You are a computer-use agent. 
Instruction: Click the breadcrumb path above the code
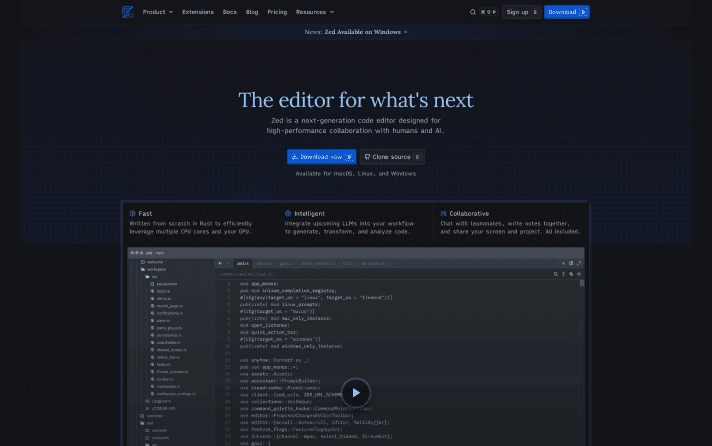[246, 274]
